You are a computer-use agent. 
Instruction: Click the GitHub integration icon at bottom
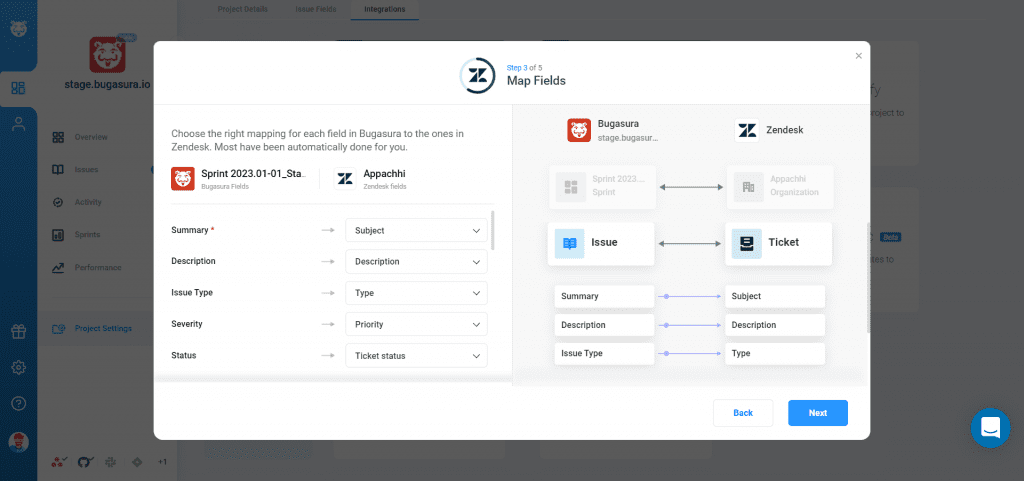(x=84, y=462)
